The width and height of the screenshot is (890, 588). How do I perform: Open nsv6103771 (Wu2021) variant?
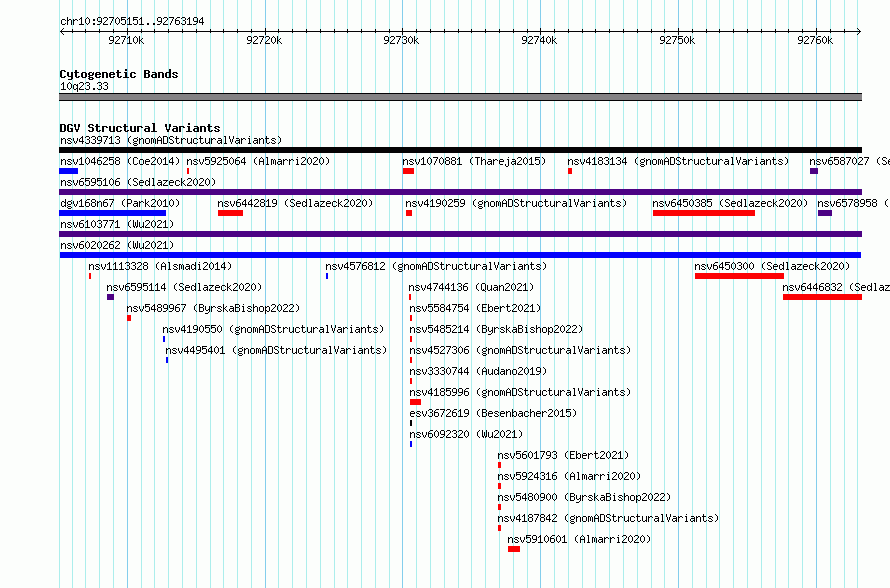pos(117,224)
